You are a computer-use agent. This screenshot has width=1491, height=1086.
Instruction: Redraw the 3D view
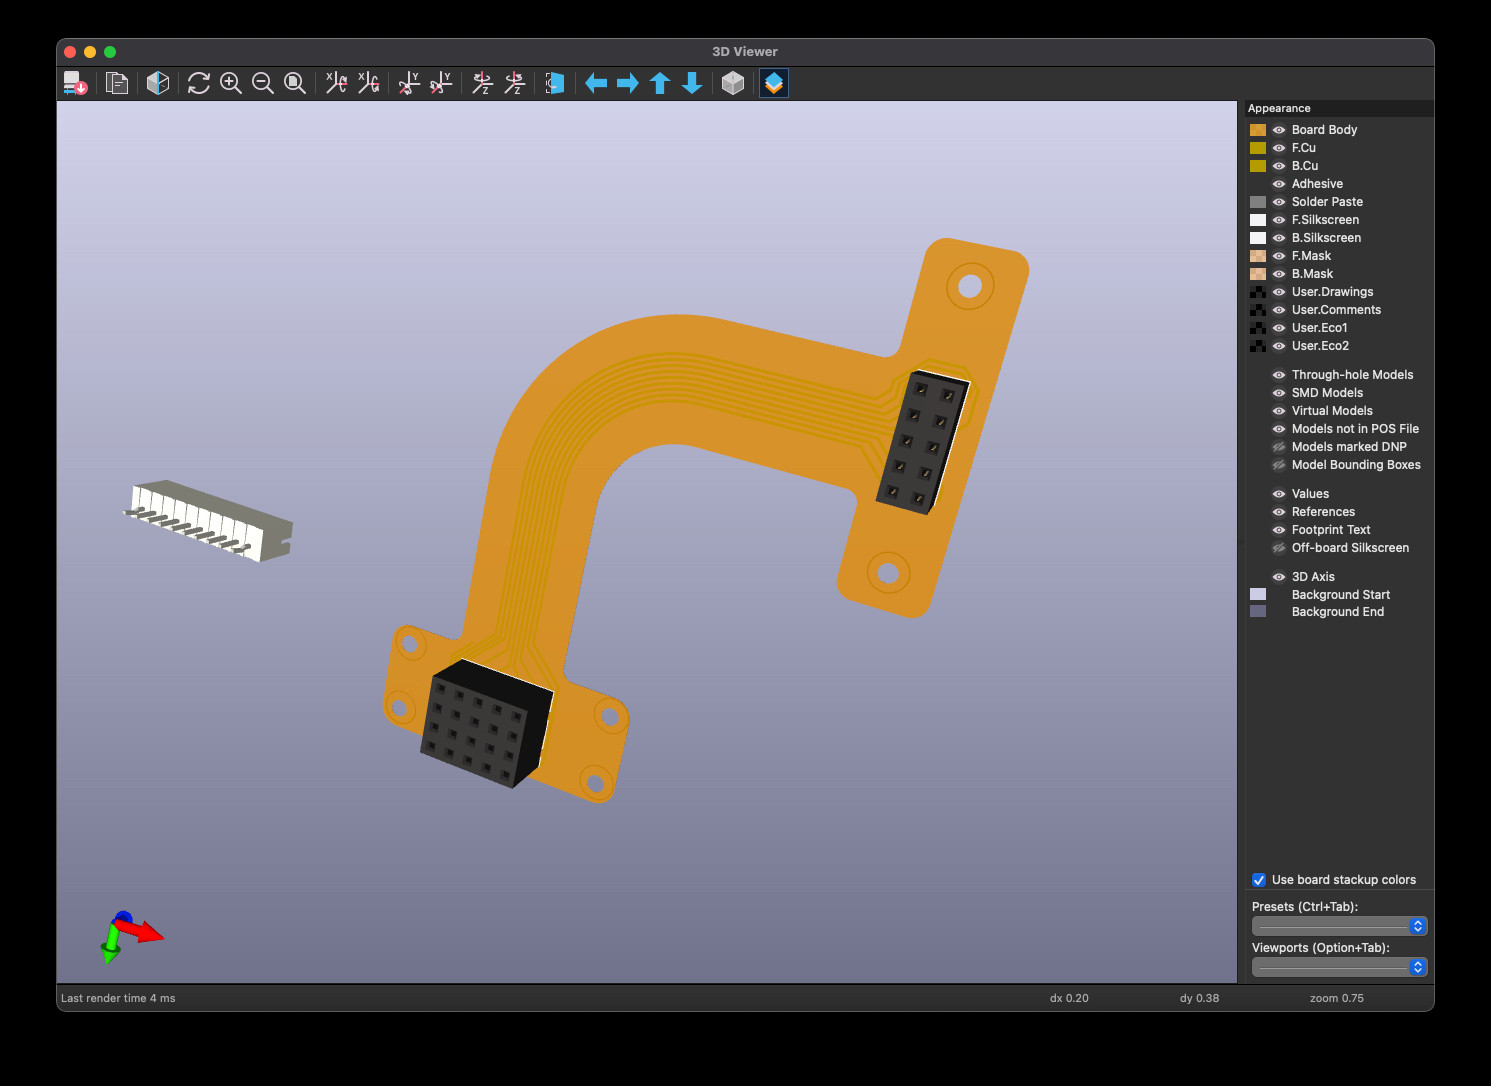coord(199,83)
